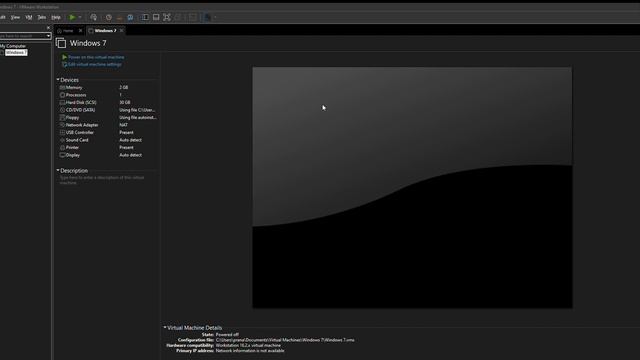Click the configuration file path text
Image resolution: width=640 pixels, height=360 pixels.
(x=285, y=340)
